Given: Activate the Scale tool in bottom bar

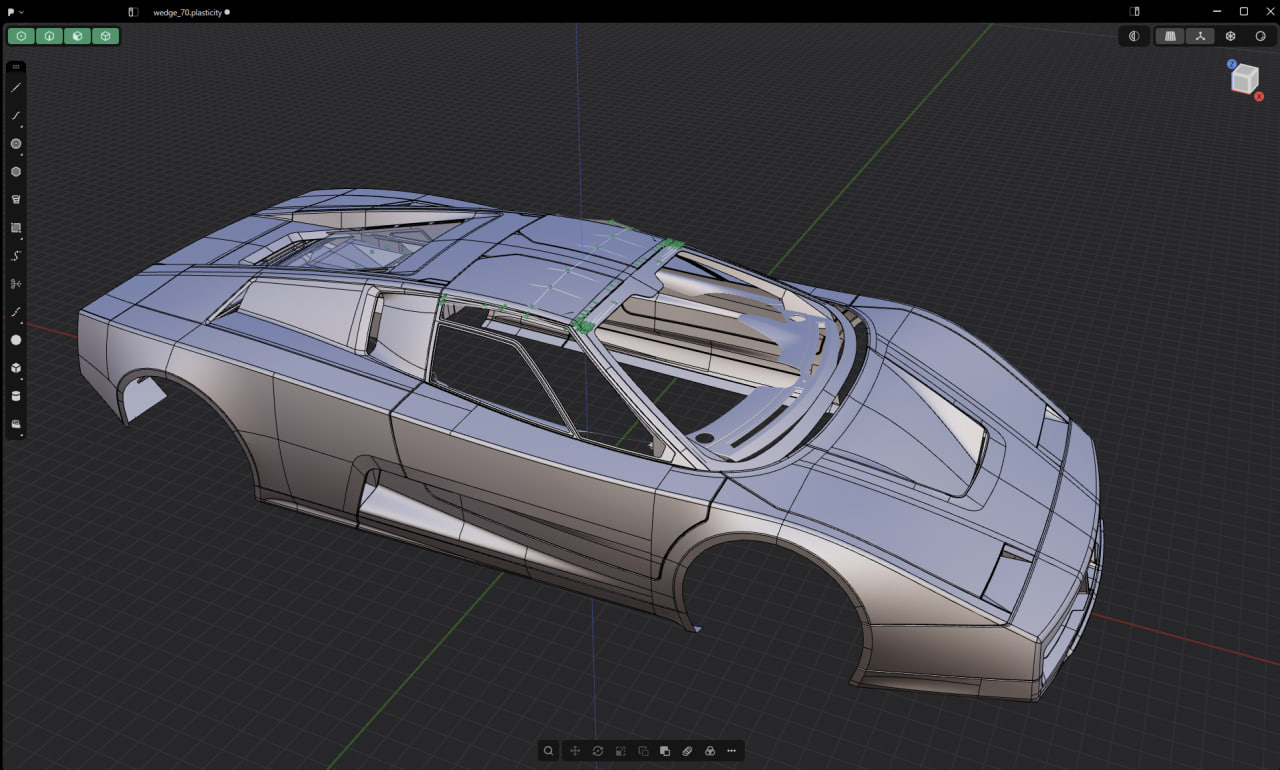Looking at the screenshot, I should pos(620,751).
